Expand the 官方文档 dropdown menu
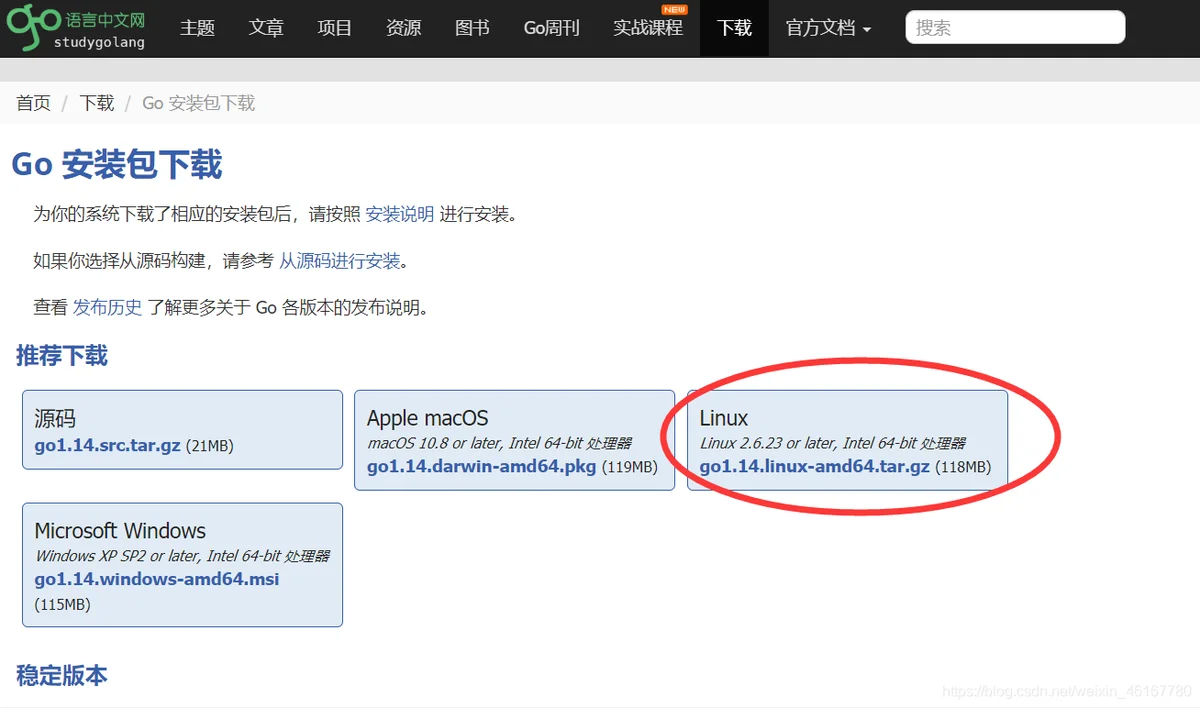This screenshot has height=708, width=1200. [828, 28]
